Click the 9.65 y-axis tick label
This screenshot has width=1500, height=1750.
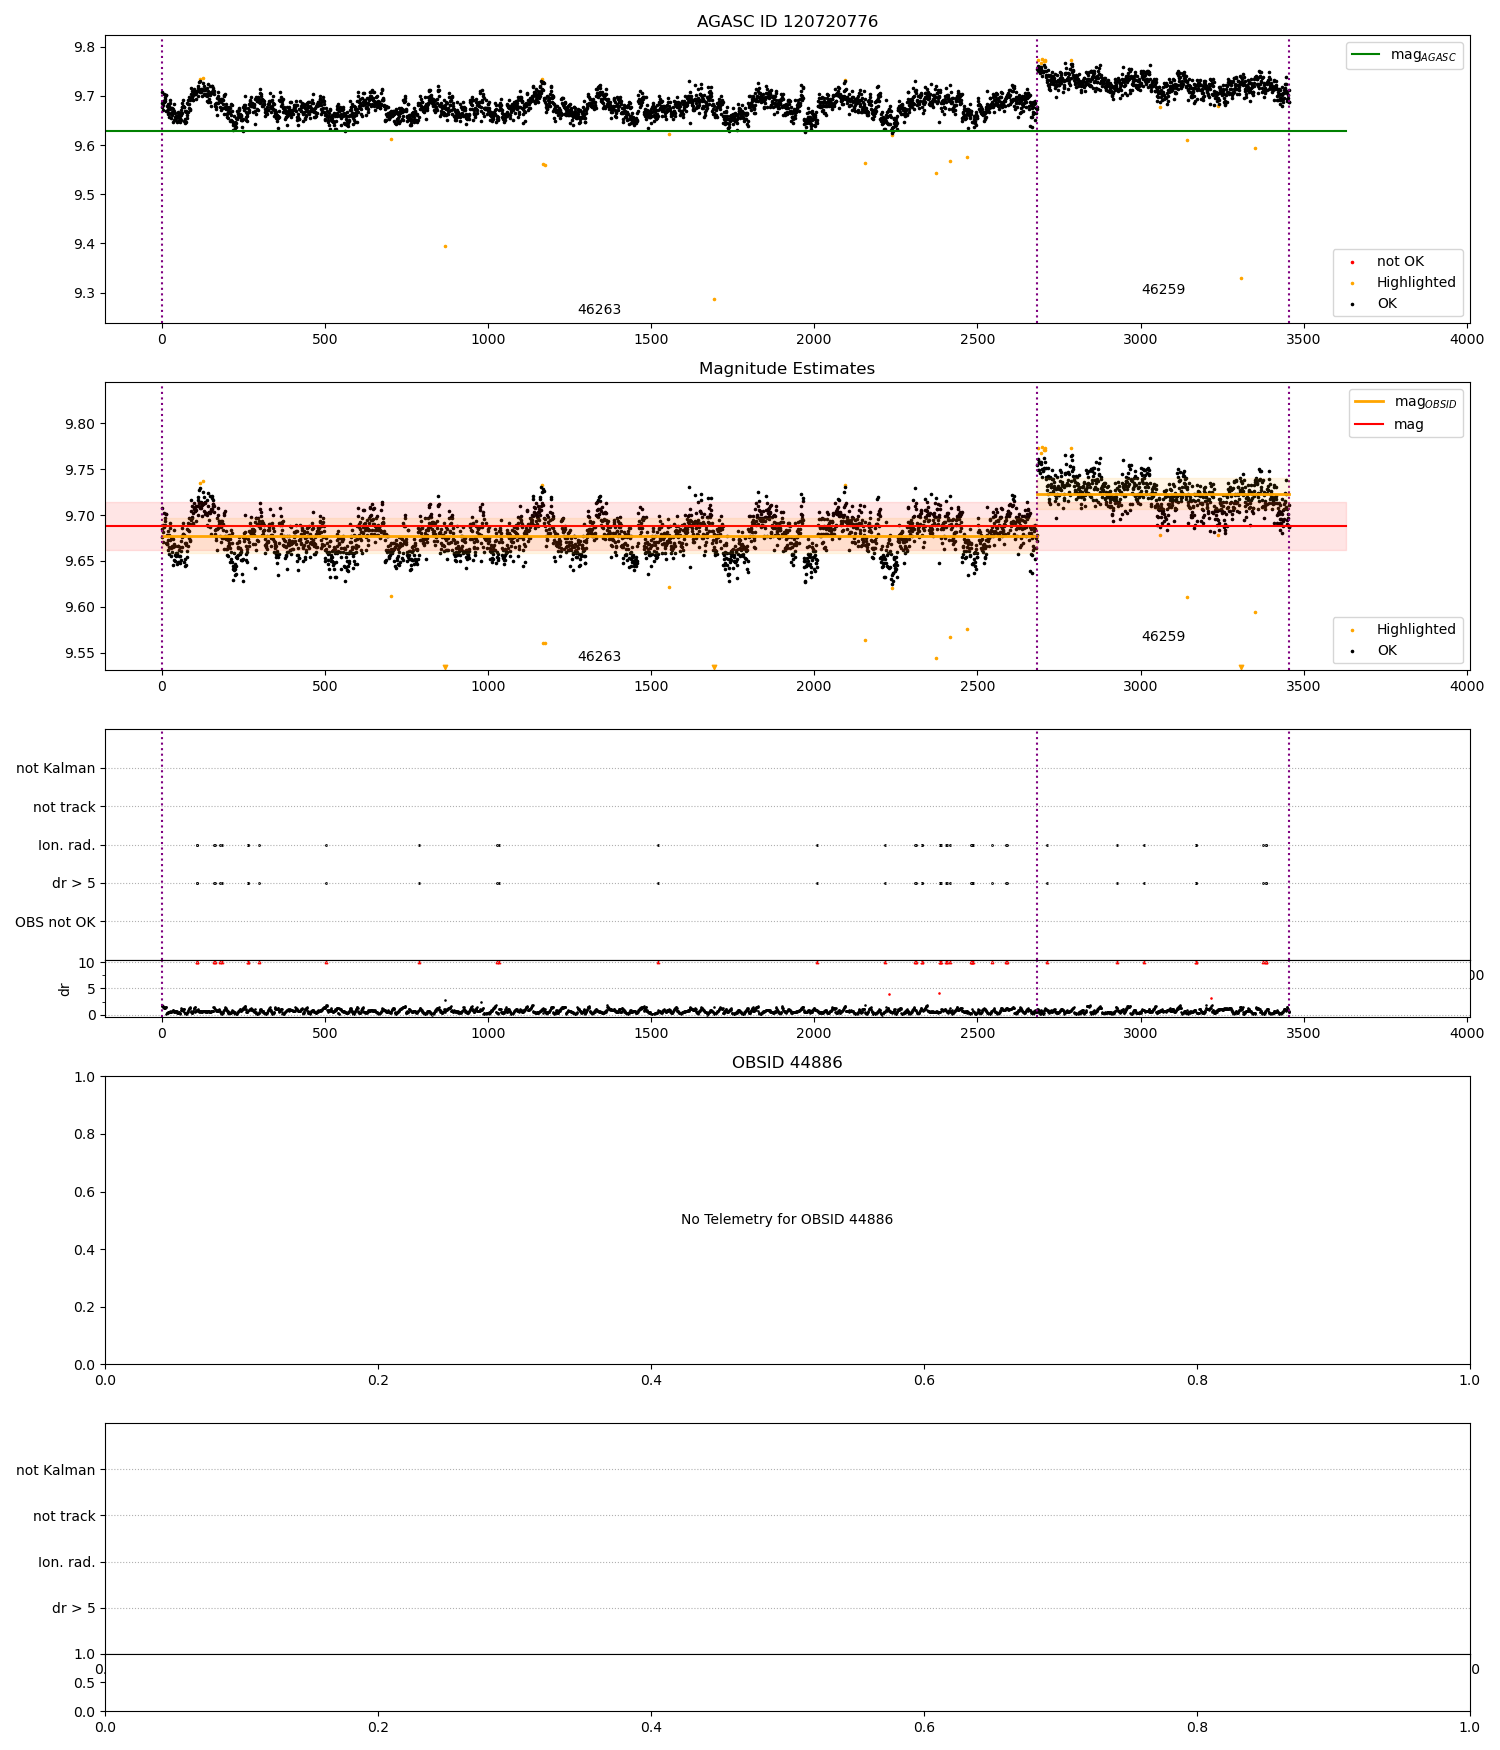pos(80,561)
